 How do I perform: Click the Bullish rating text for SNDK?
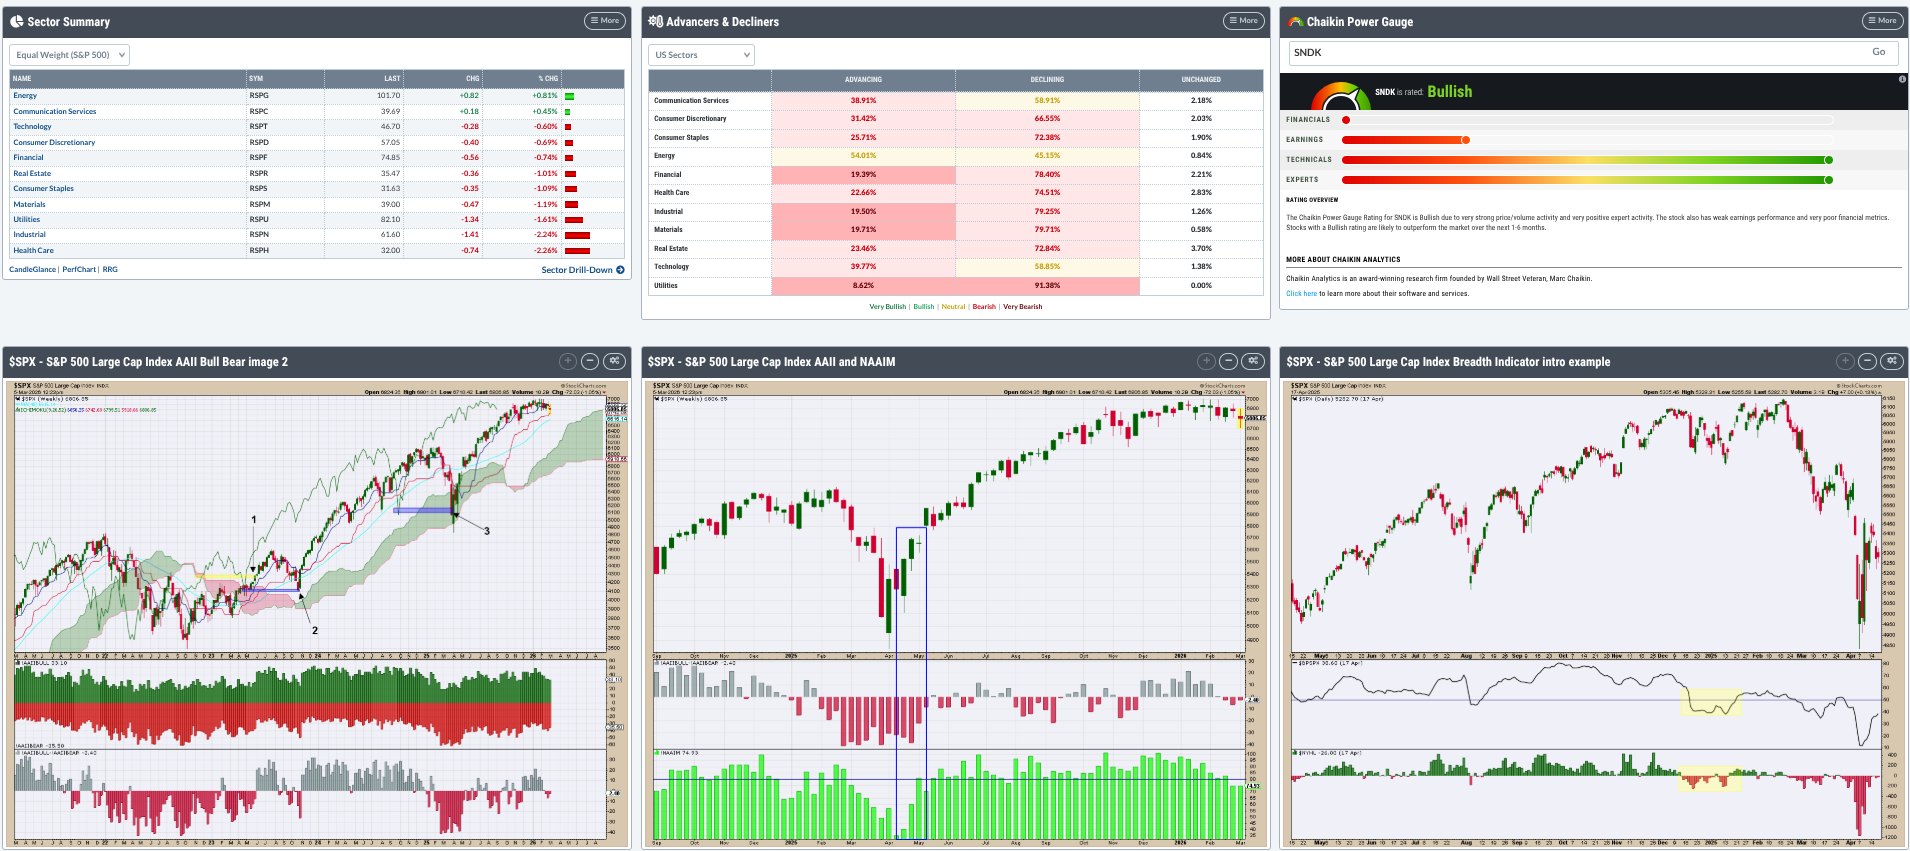pos(1449,91)
